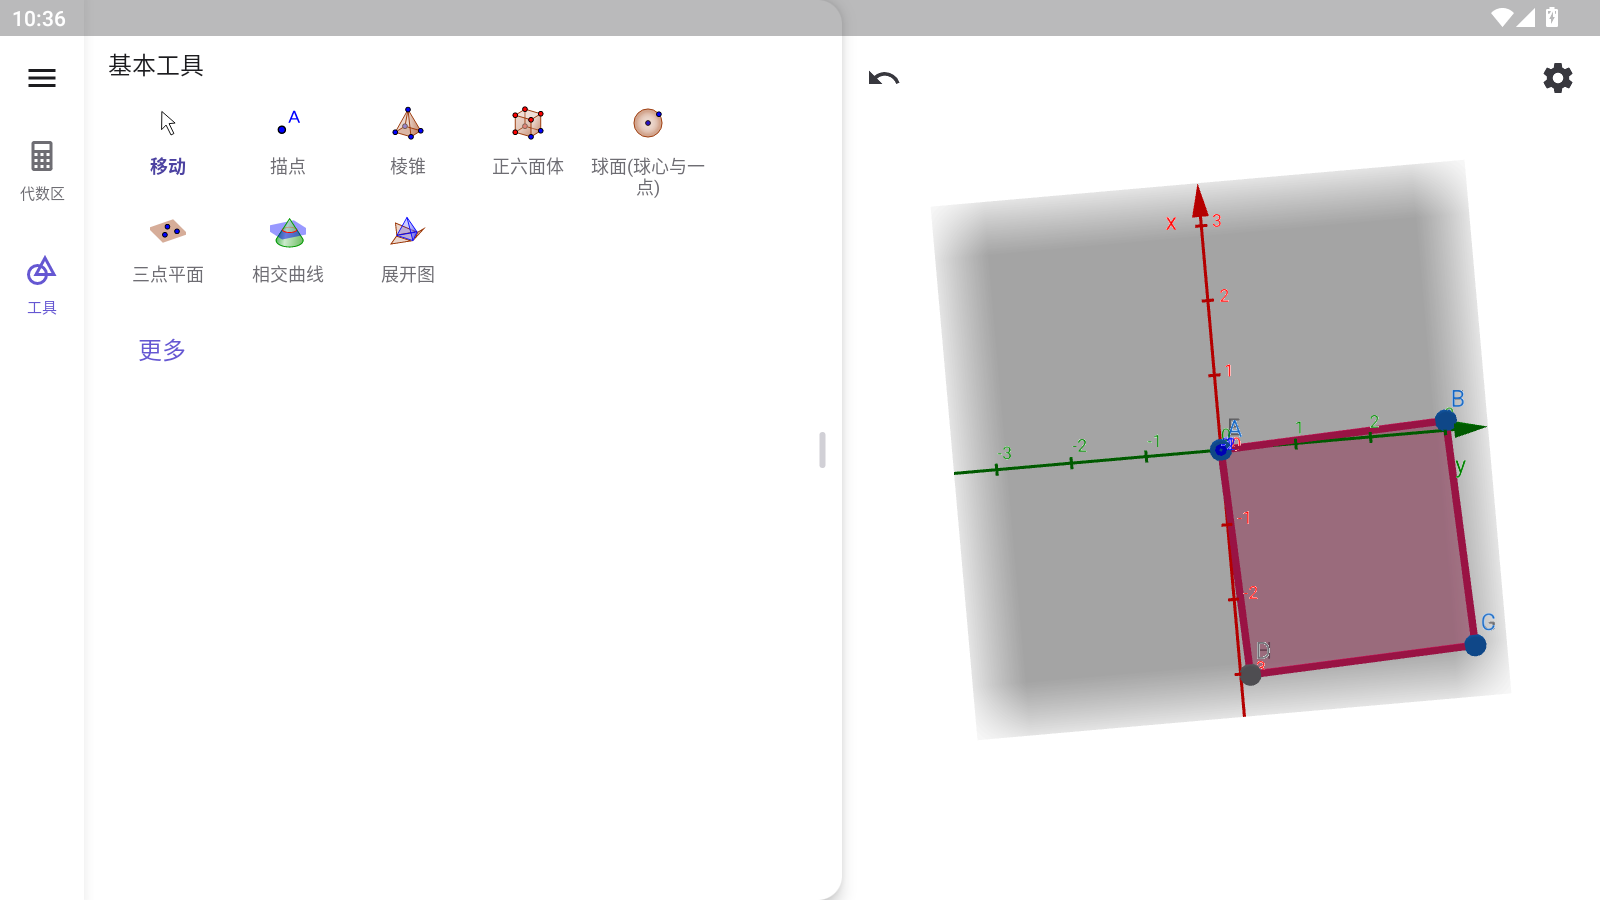Switch to the 工具 (Tools) tab
This screenshot has height=900, width=1600.
point(42,286)
